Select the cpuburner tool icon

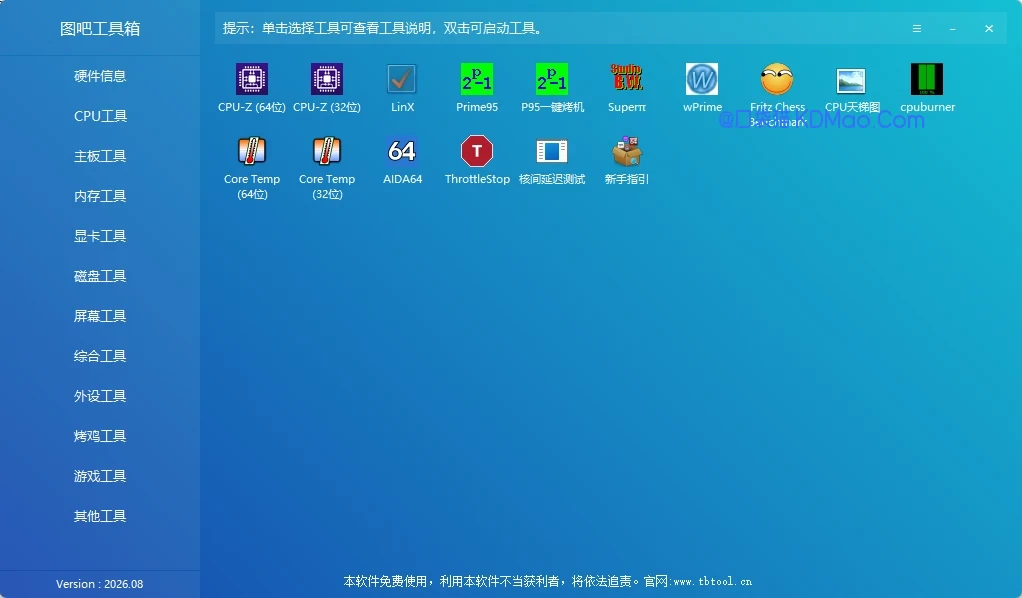coord(927,80)
